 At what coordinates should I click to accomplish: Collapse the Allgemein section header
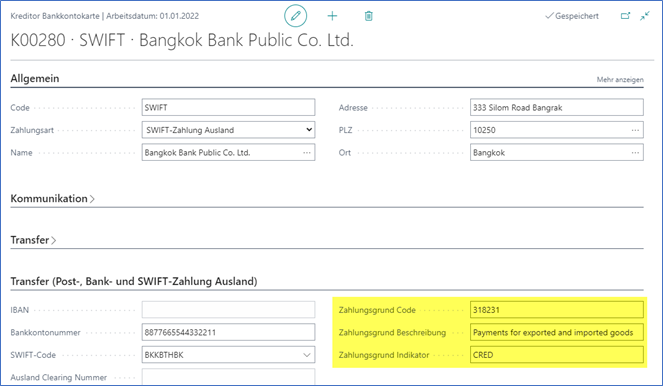(35, 79)
